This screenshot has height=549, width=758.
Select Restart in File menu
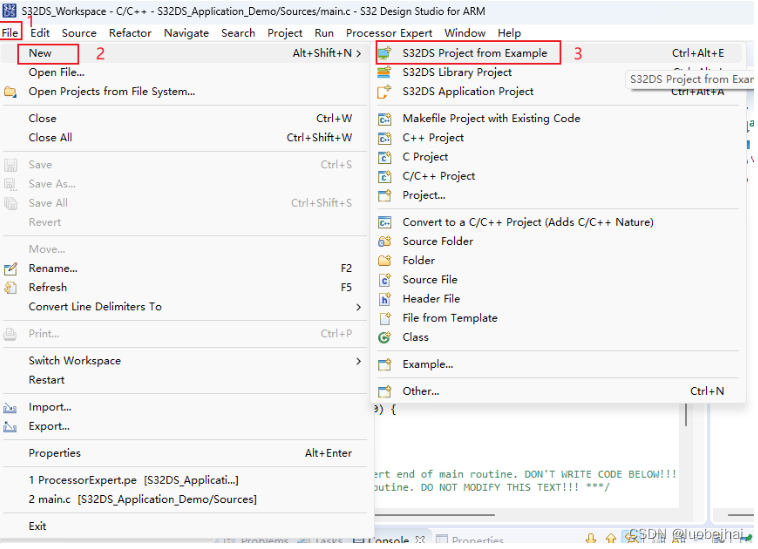tap(184, 381)
